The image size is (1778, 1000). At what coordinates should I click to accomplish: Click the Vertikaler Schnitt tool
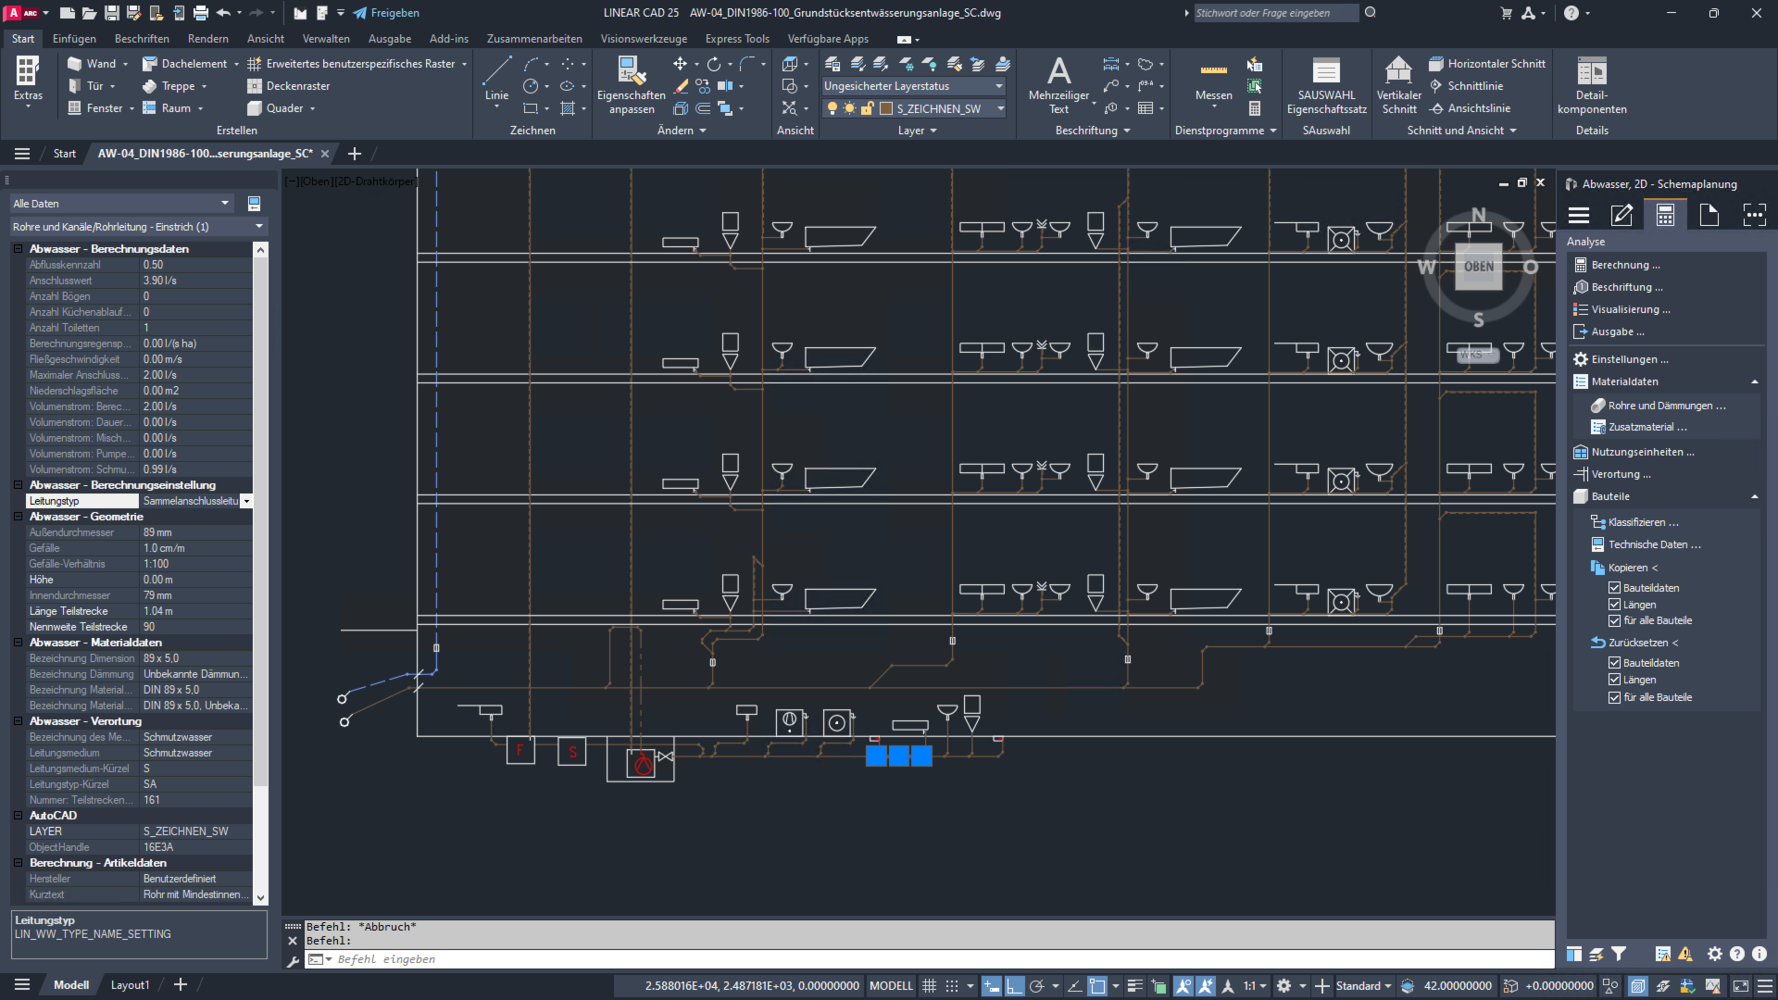(x=1398, y=85)
